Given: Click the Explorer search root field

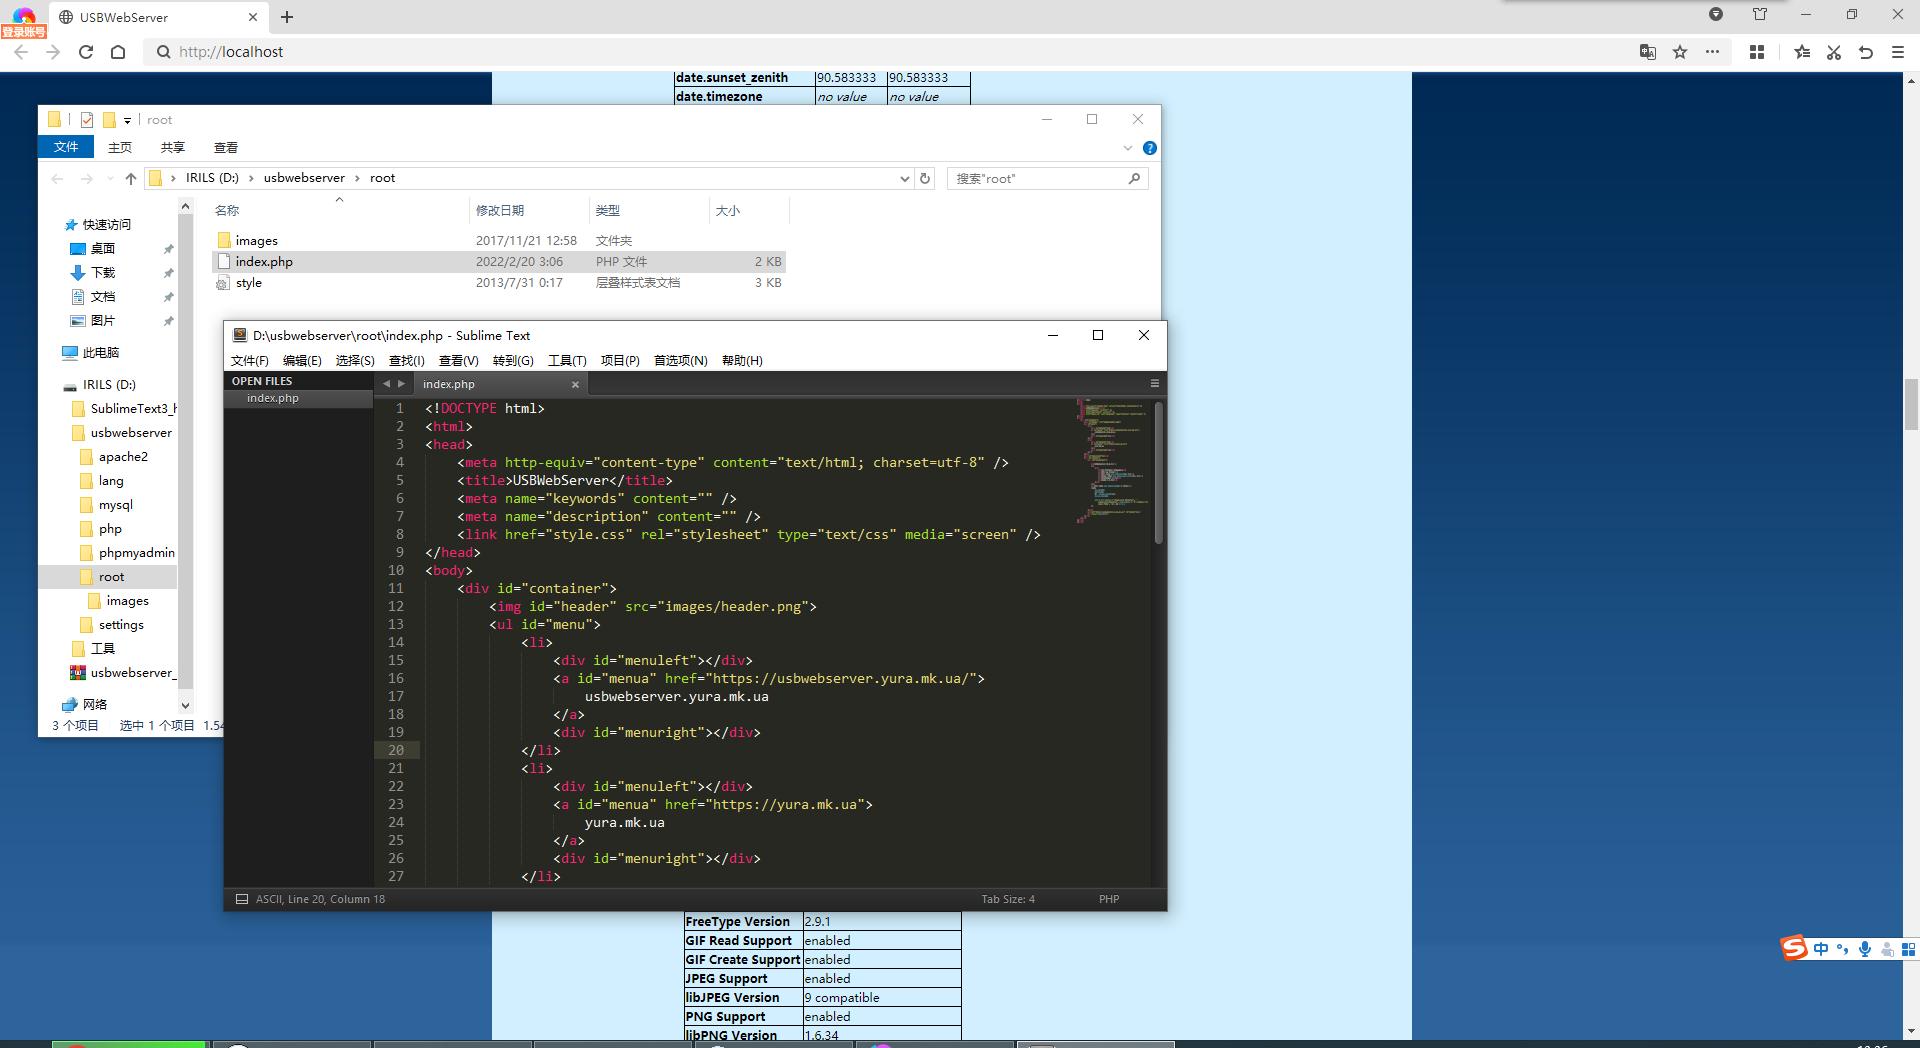Looking at the screenshot, I should [x=1038, y=178].
